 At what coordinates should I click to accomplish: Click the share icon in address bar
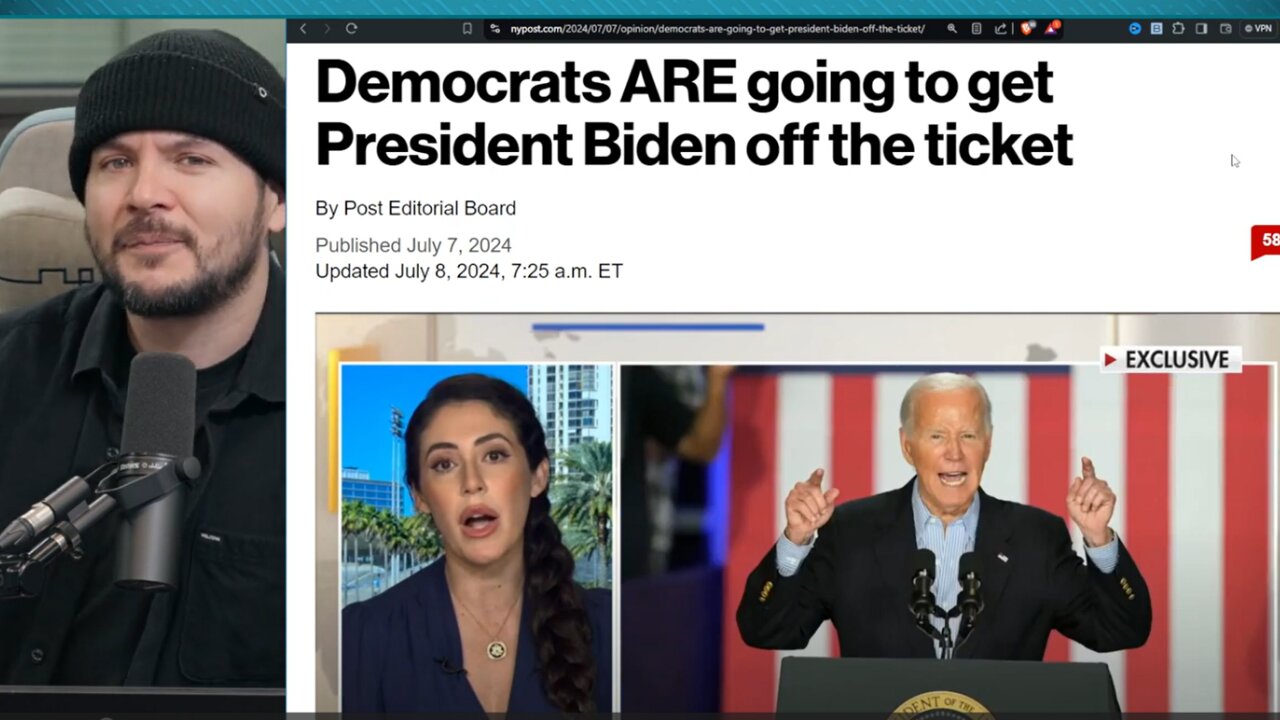(x=1000, y=29)
